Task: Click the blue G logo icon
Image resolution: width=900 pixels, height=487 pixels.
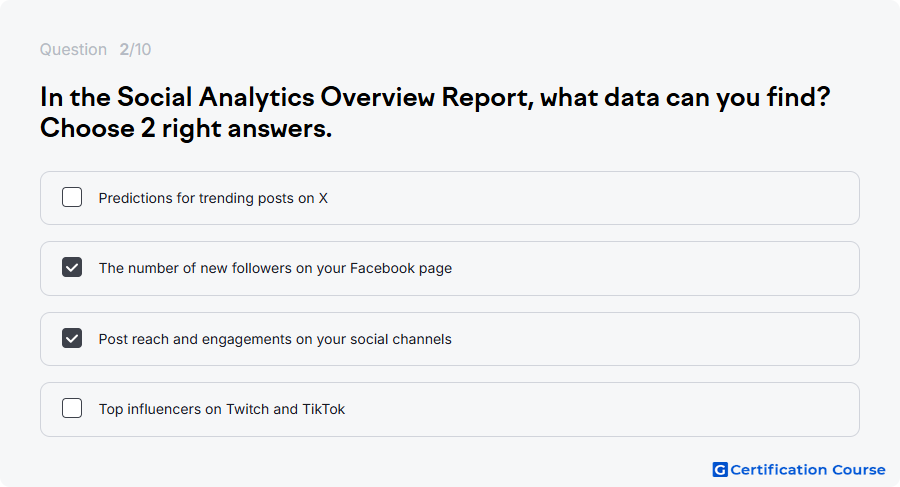Action: tap(720, 470)
